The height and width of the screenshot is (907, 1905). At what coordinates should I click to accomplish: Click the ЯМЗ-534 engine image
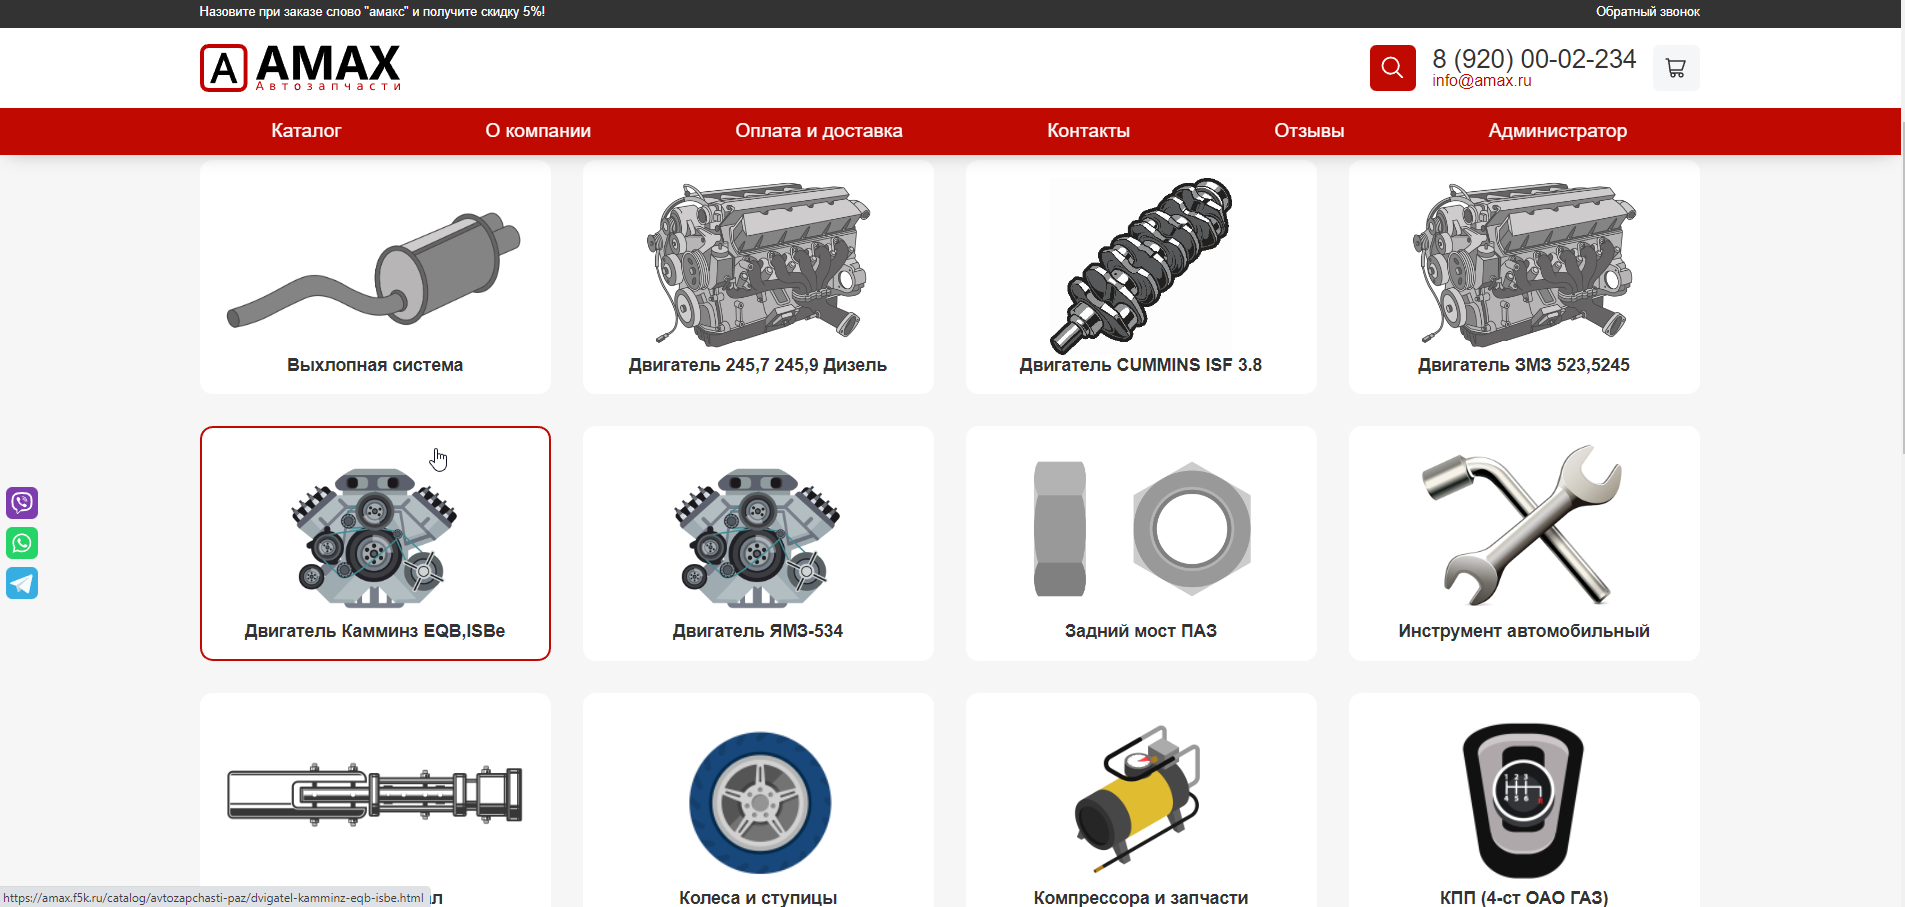(x=758, y=537)
